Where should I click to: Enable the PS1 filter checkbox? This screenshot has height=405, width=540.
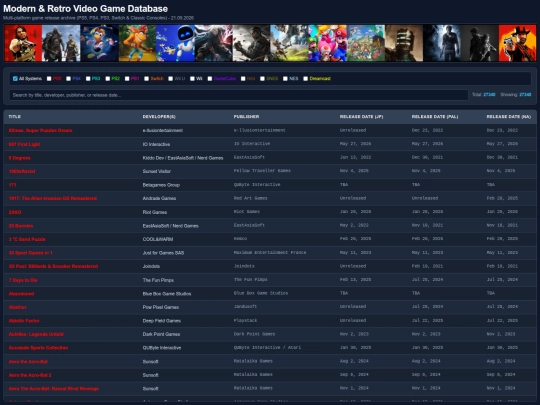tap(127, 79)
